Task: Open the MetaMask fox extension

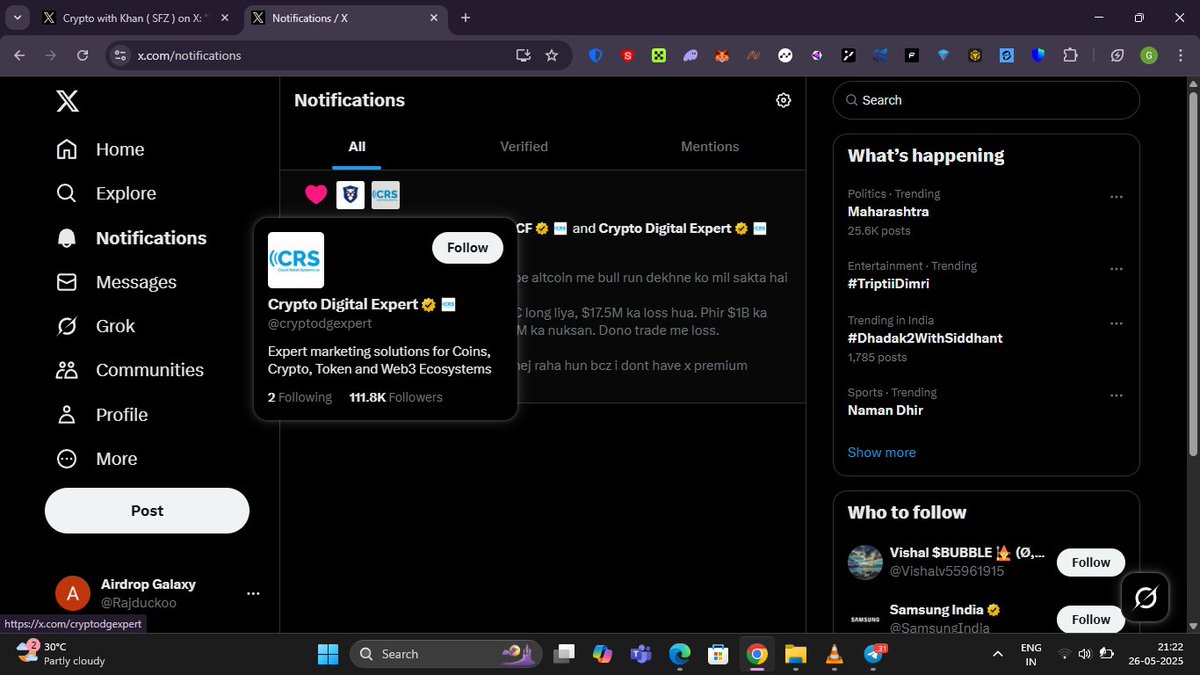Action: point(722,56)
